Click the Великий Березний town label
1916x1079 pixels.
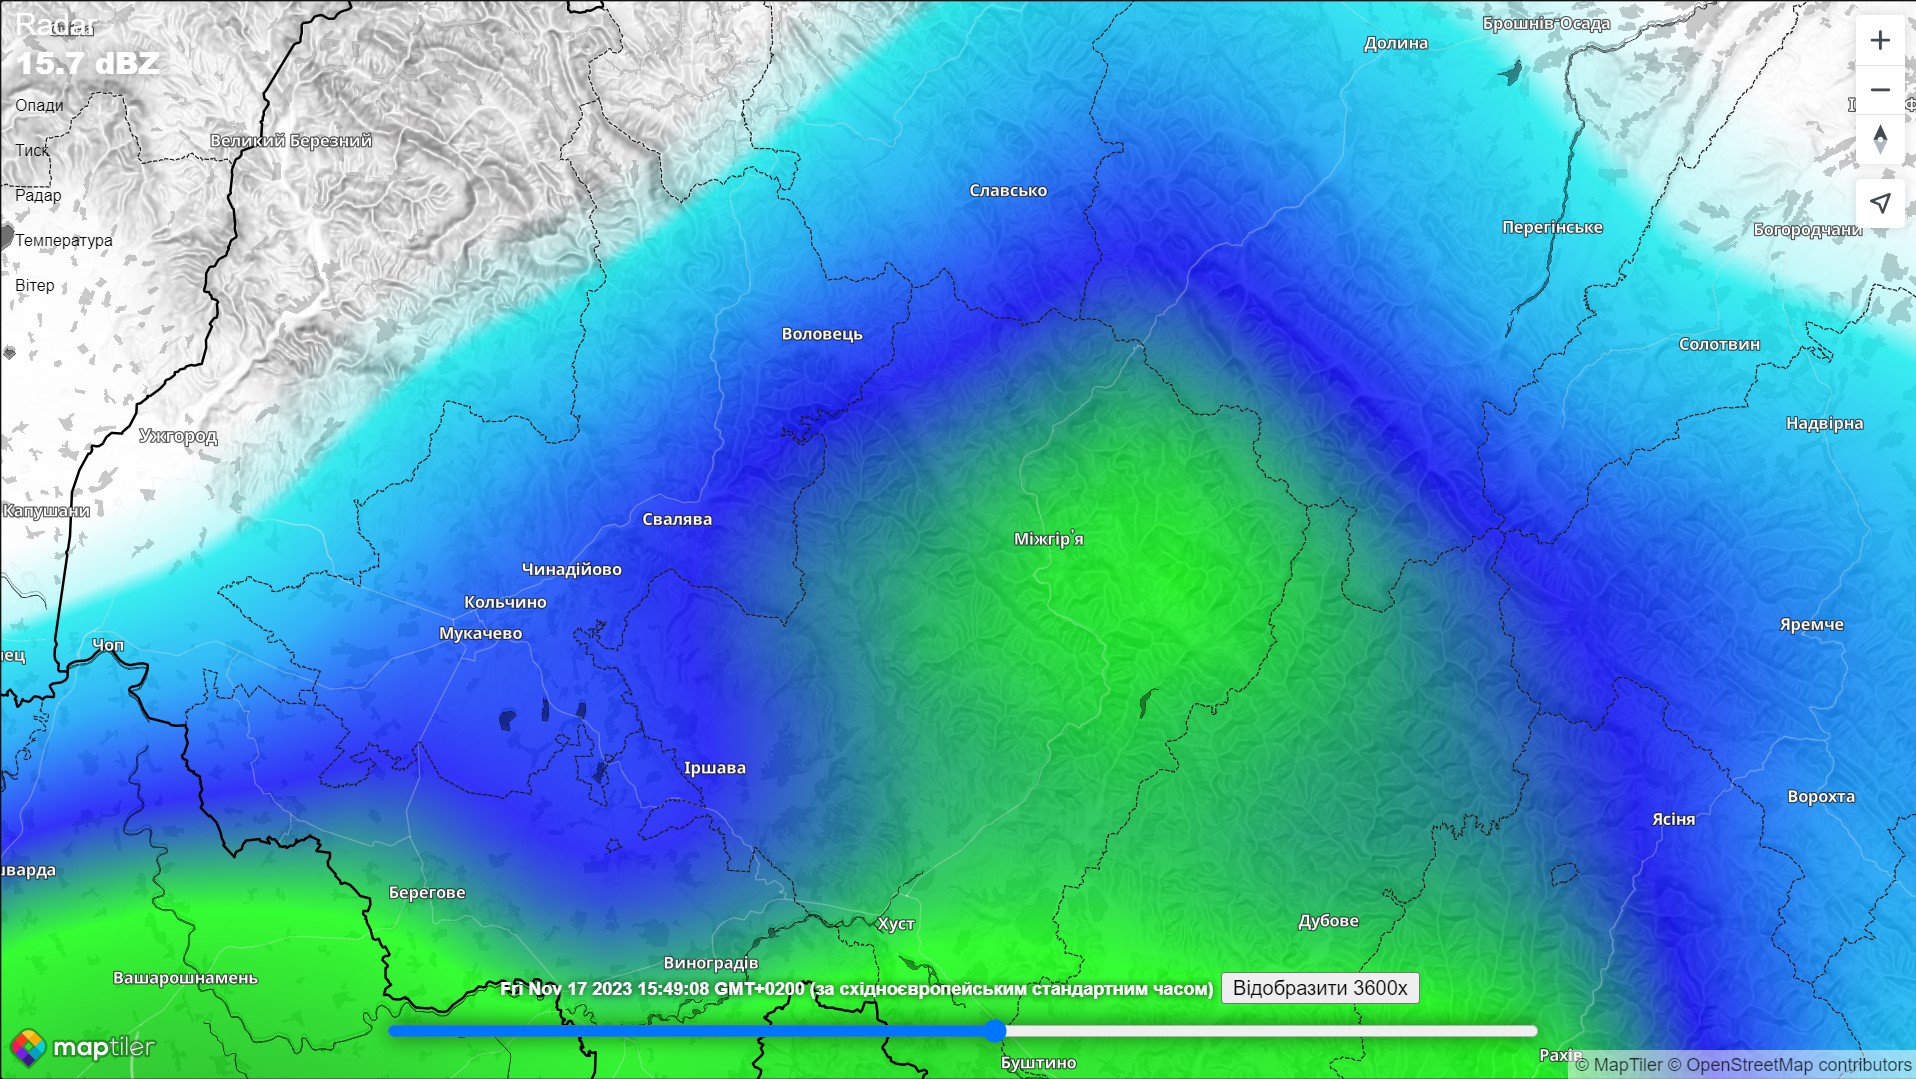[x=291, y=141]
